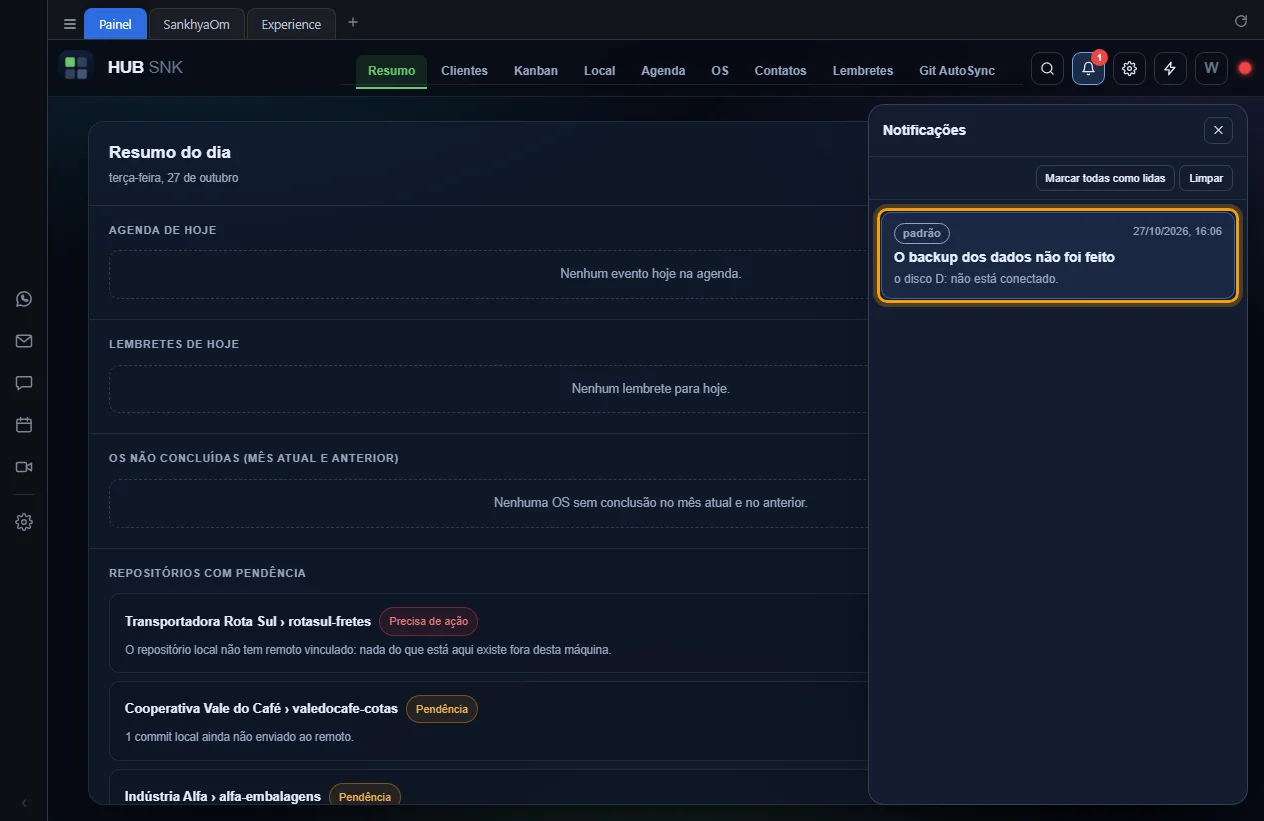Open calendar icon in left sidebar
The height and width of the screenshot is (821, 1264).
tap(24, 425)
